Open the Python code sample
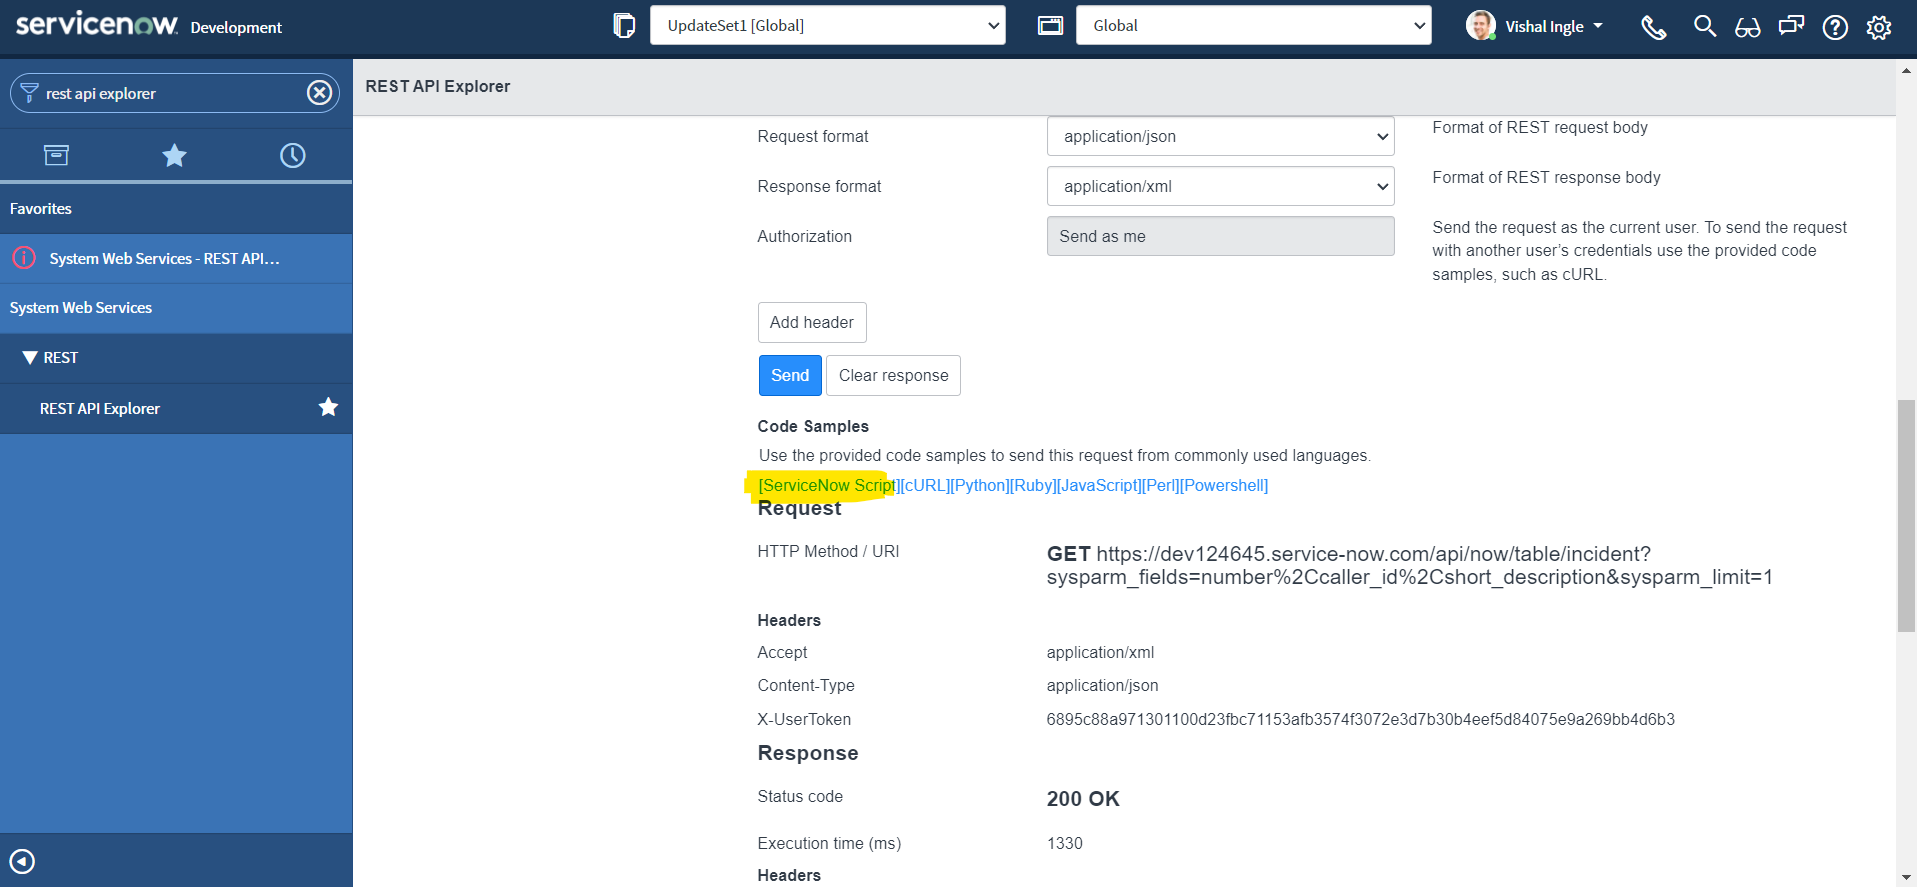The height and width of the screenshot is (887, 1917). click(x=980, y=485)
